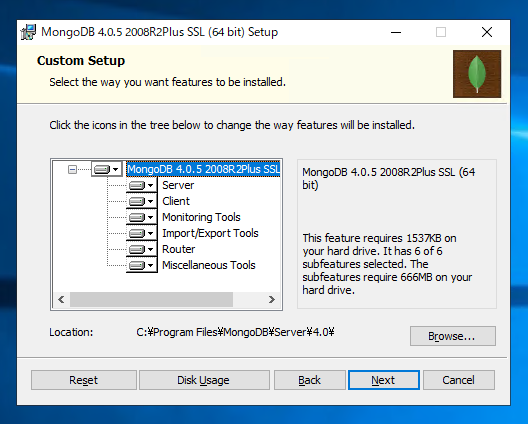Screen dimensions: 528x424
Task: Cancel the MongoDB setup
Action: click(x=459, y=380)
